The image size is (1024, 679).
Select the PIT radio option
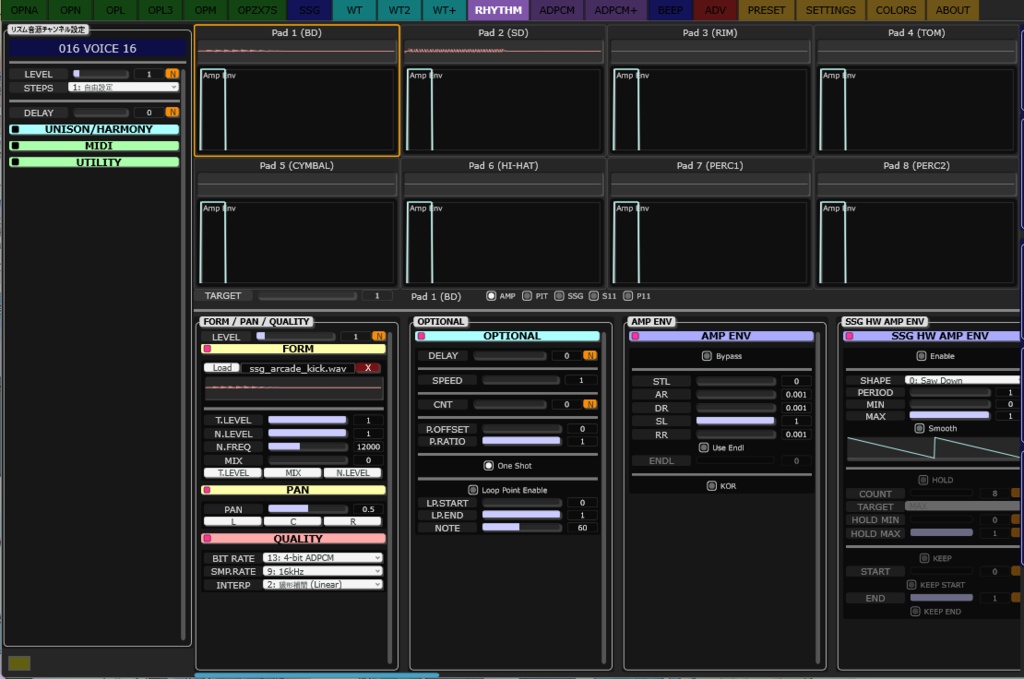point(527,296)
